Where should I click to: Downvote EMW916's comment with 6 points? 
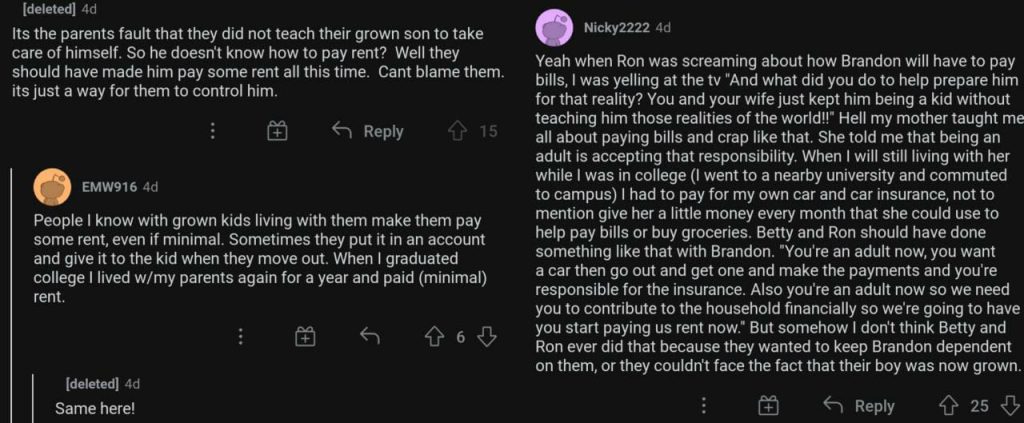tap(487, 337)
